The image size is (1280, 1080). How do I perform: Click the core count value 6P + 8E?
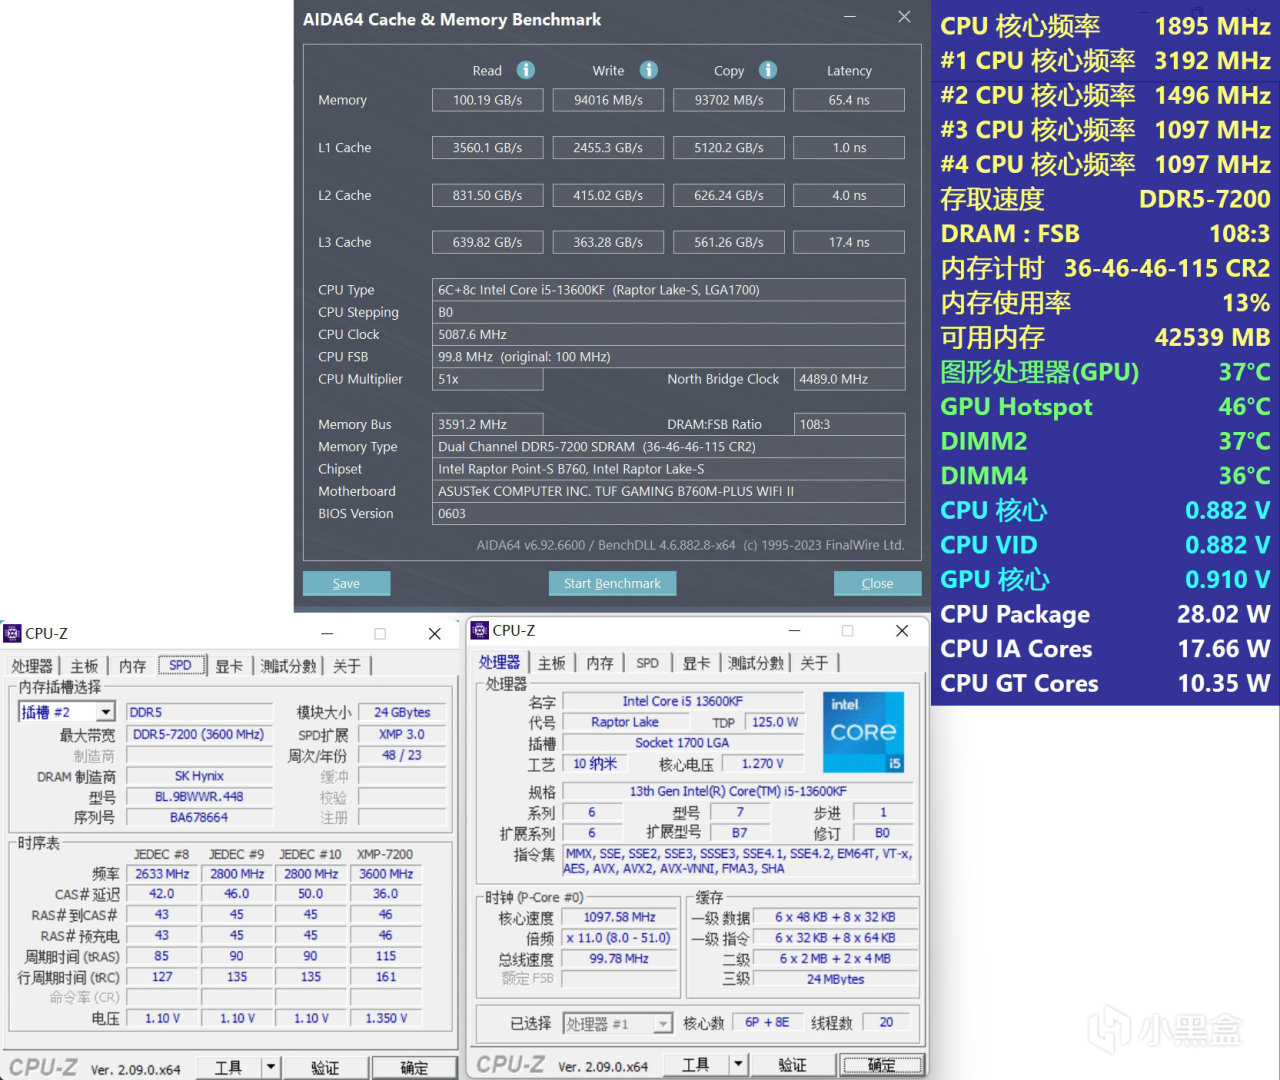pos(767,1022)
